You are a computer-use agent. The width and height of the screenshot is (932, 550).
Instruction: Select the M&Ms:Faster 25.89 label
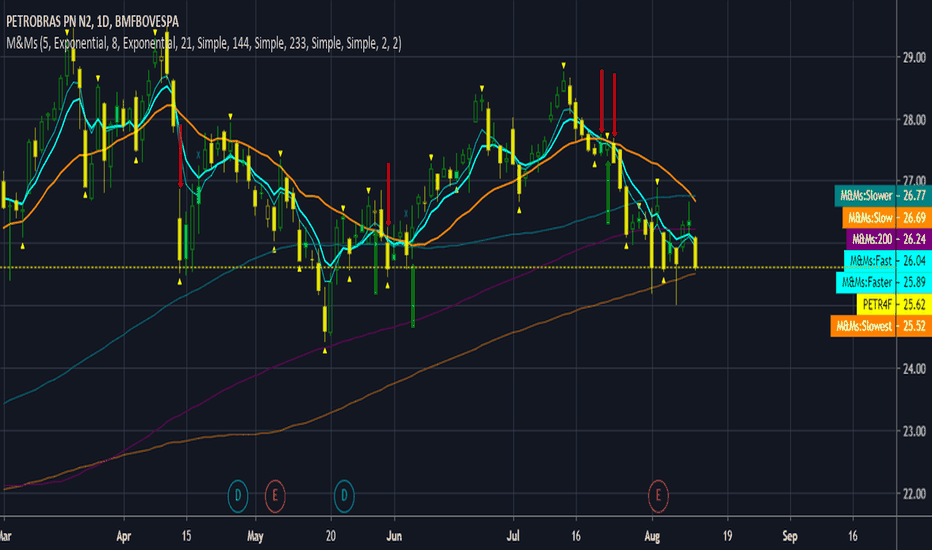pyautogui.click(x=884, y=282)
